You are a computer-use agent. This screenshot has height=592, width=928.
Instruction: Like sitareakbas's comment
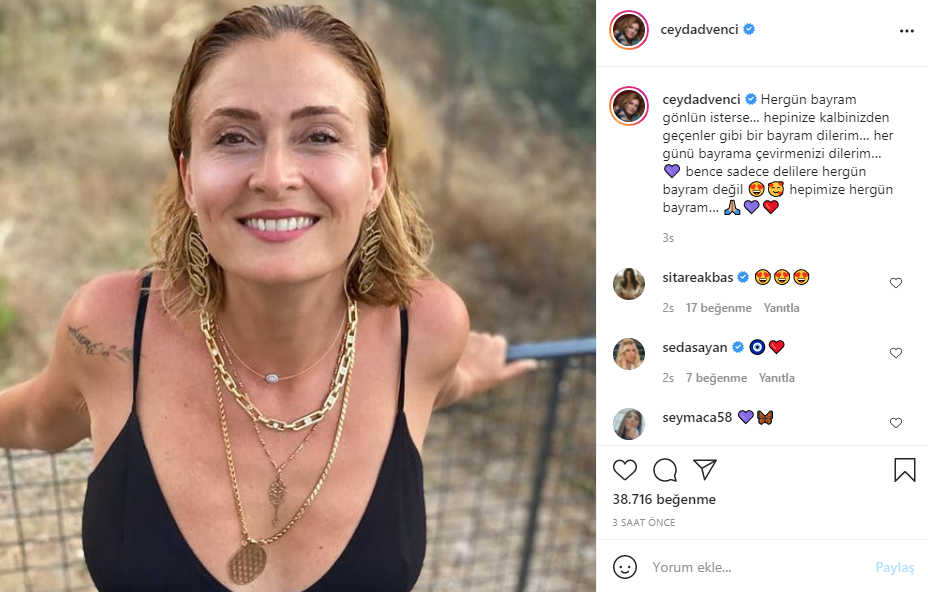[x=895, y=283]
